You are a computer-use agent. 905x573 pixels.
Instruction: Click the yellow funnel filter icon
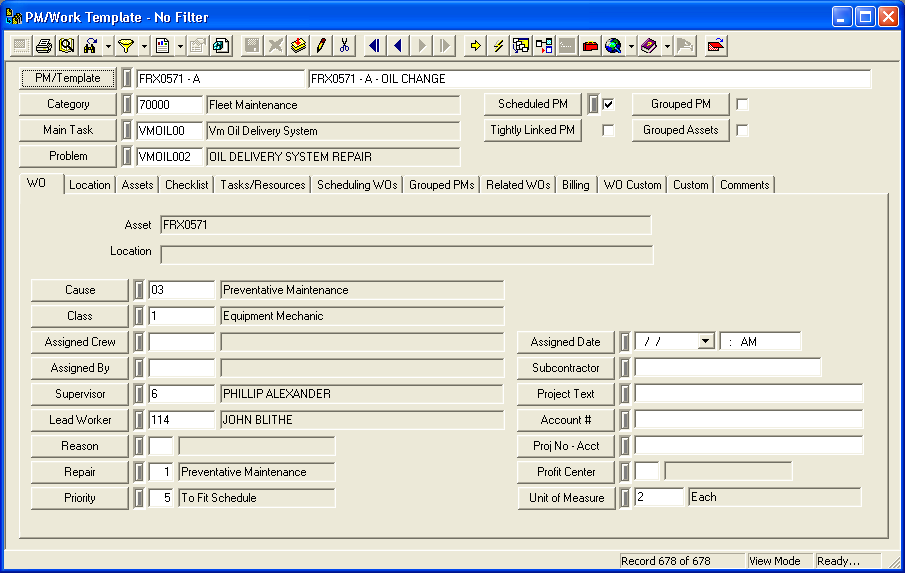pyautogui.click(x=126, y=46)
